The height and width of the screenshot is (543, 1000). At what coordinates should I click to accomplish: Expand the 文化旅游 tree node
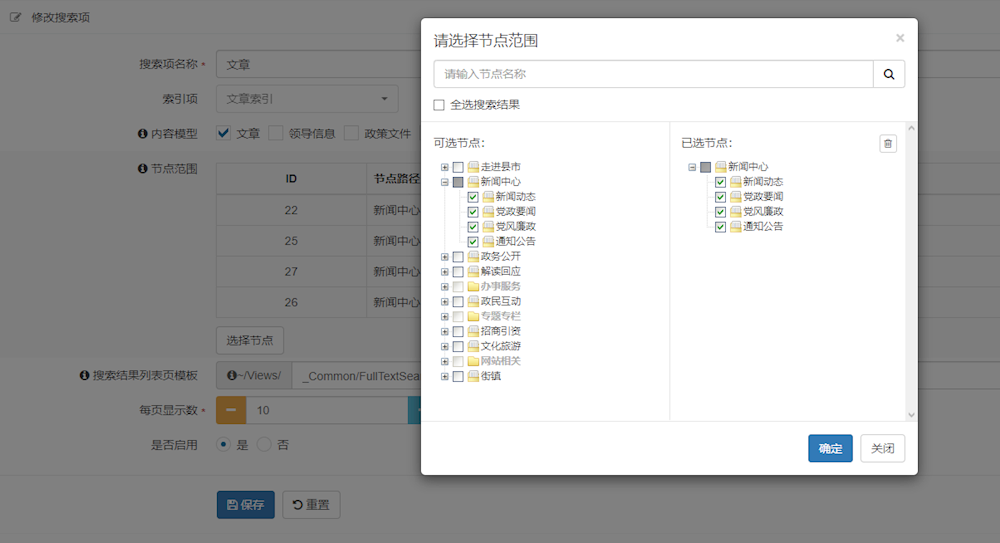tap(445, 346)
